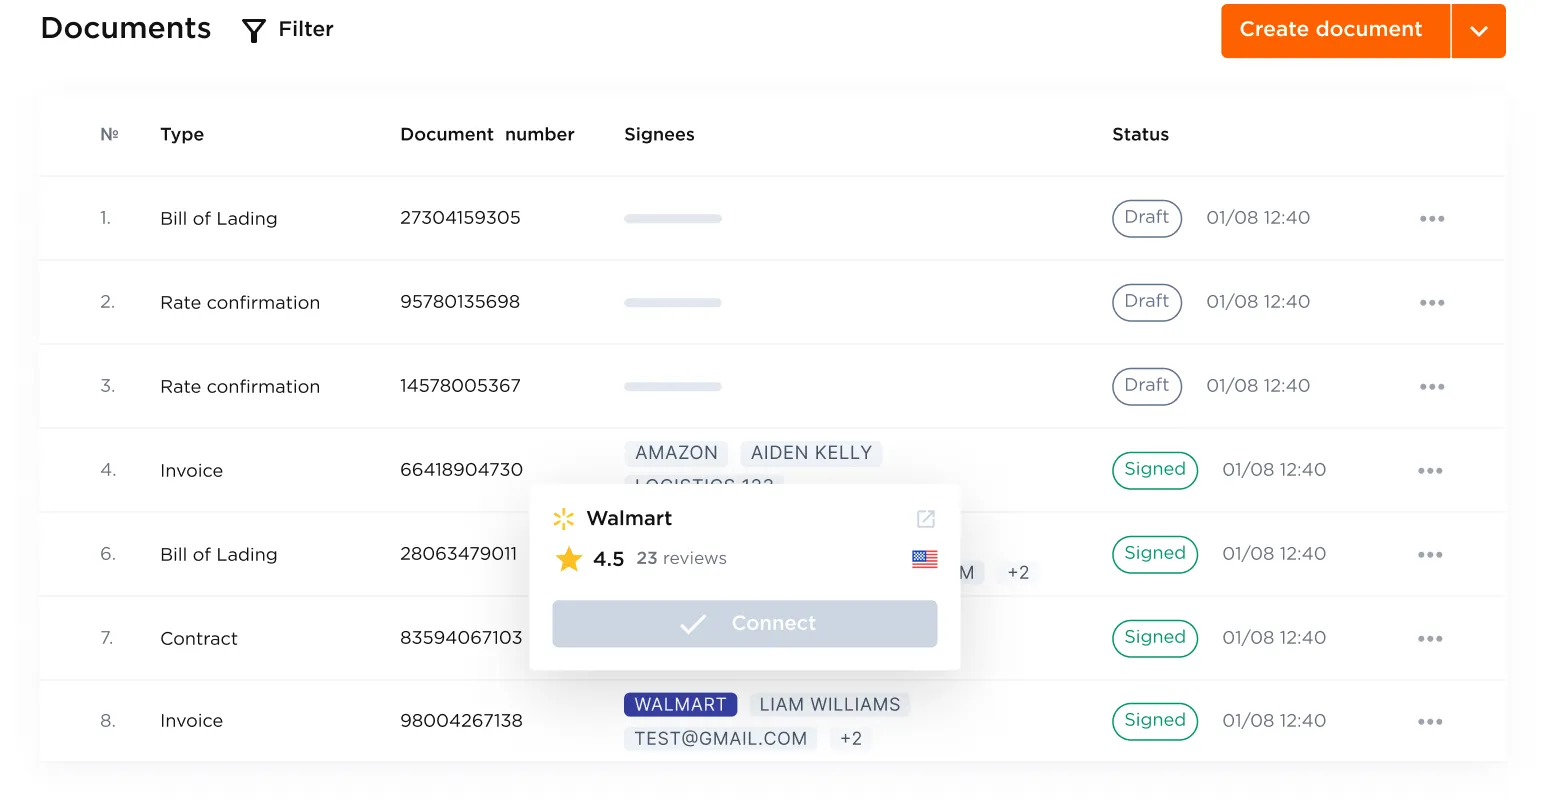The image size is (1546, 811).
Task: Open options menu for Bill of Lading 27304159305
Action: pyautogui.click(x=1431, y=218)
